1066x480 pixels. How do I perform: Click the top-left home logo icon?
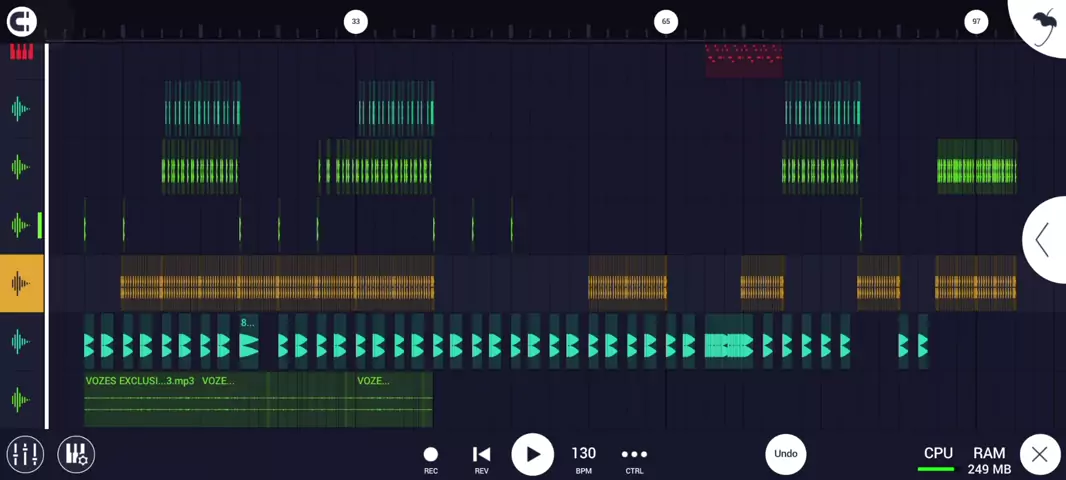pos(21,21)
